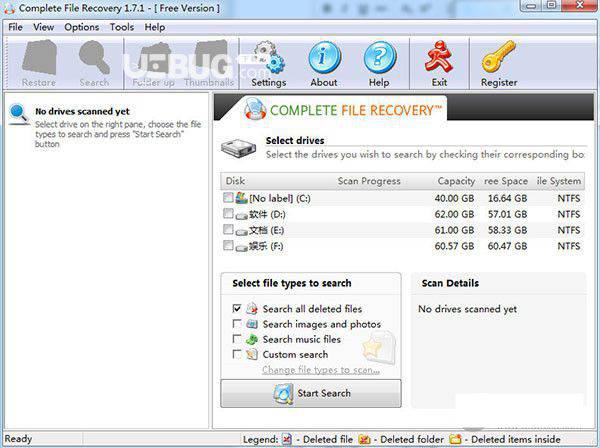
Task: Click the Start Search button
Action: (311, 393)
